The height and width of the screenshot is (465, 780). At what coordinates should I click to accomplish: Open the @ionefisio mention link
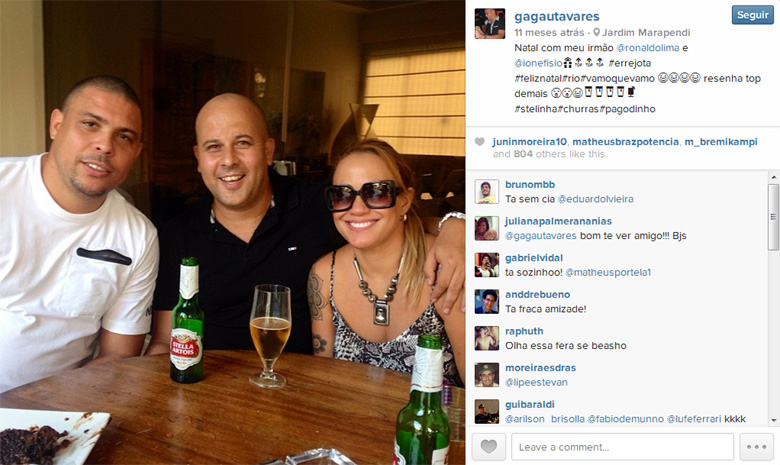(x=538, y=63)
